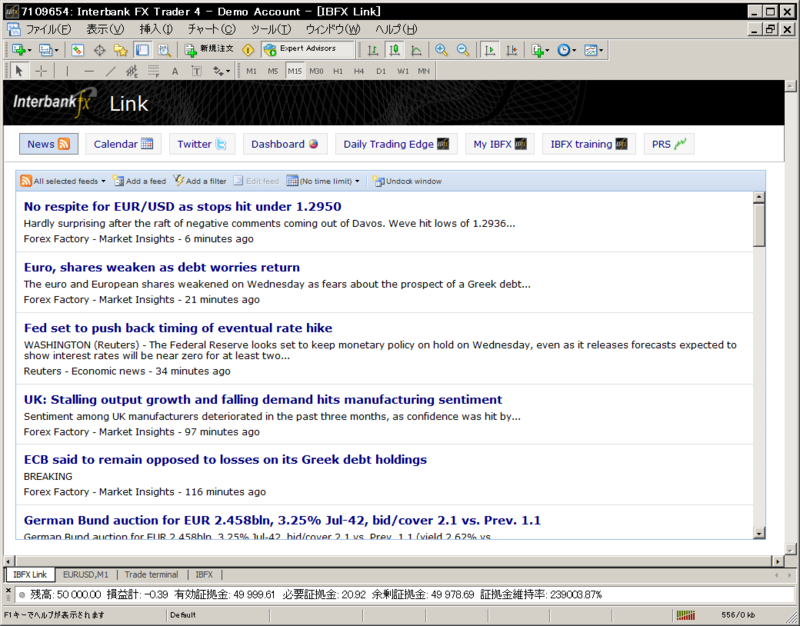Image resolution: width=800 pixels, height=626 pixels.
Task: Set timeframe to M1
Action: click(252, 71)
